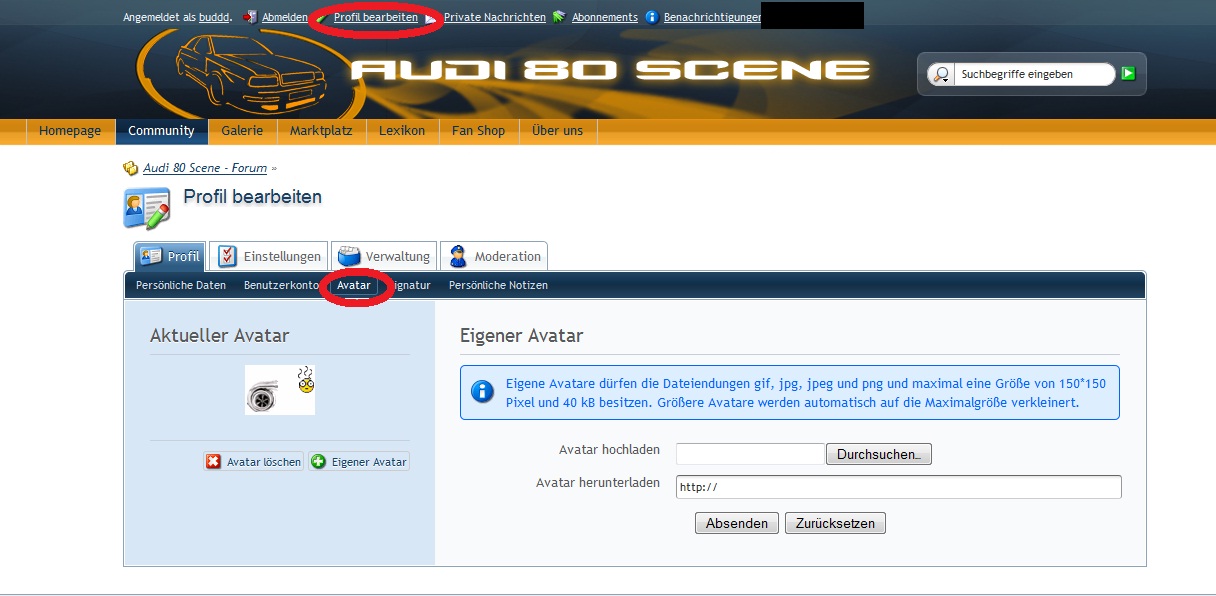
Task: Submit the form with Absenden
Action: (x=736, y=523)
